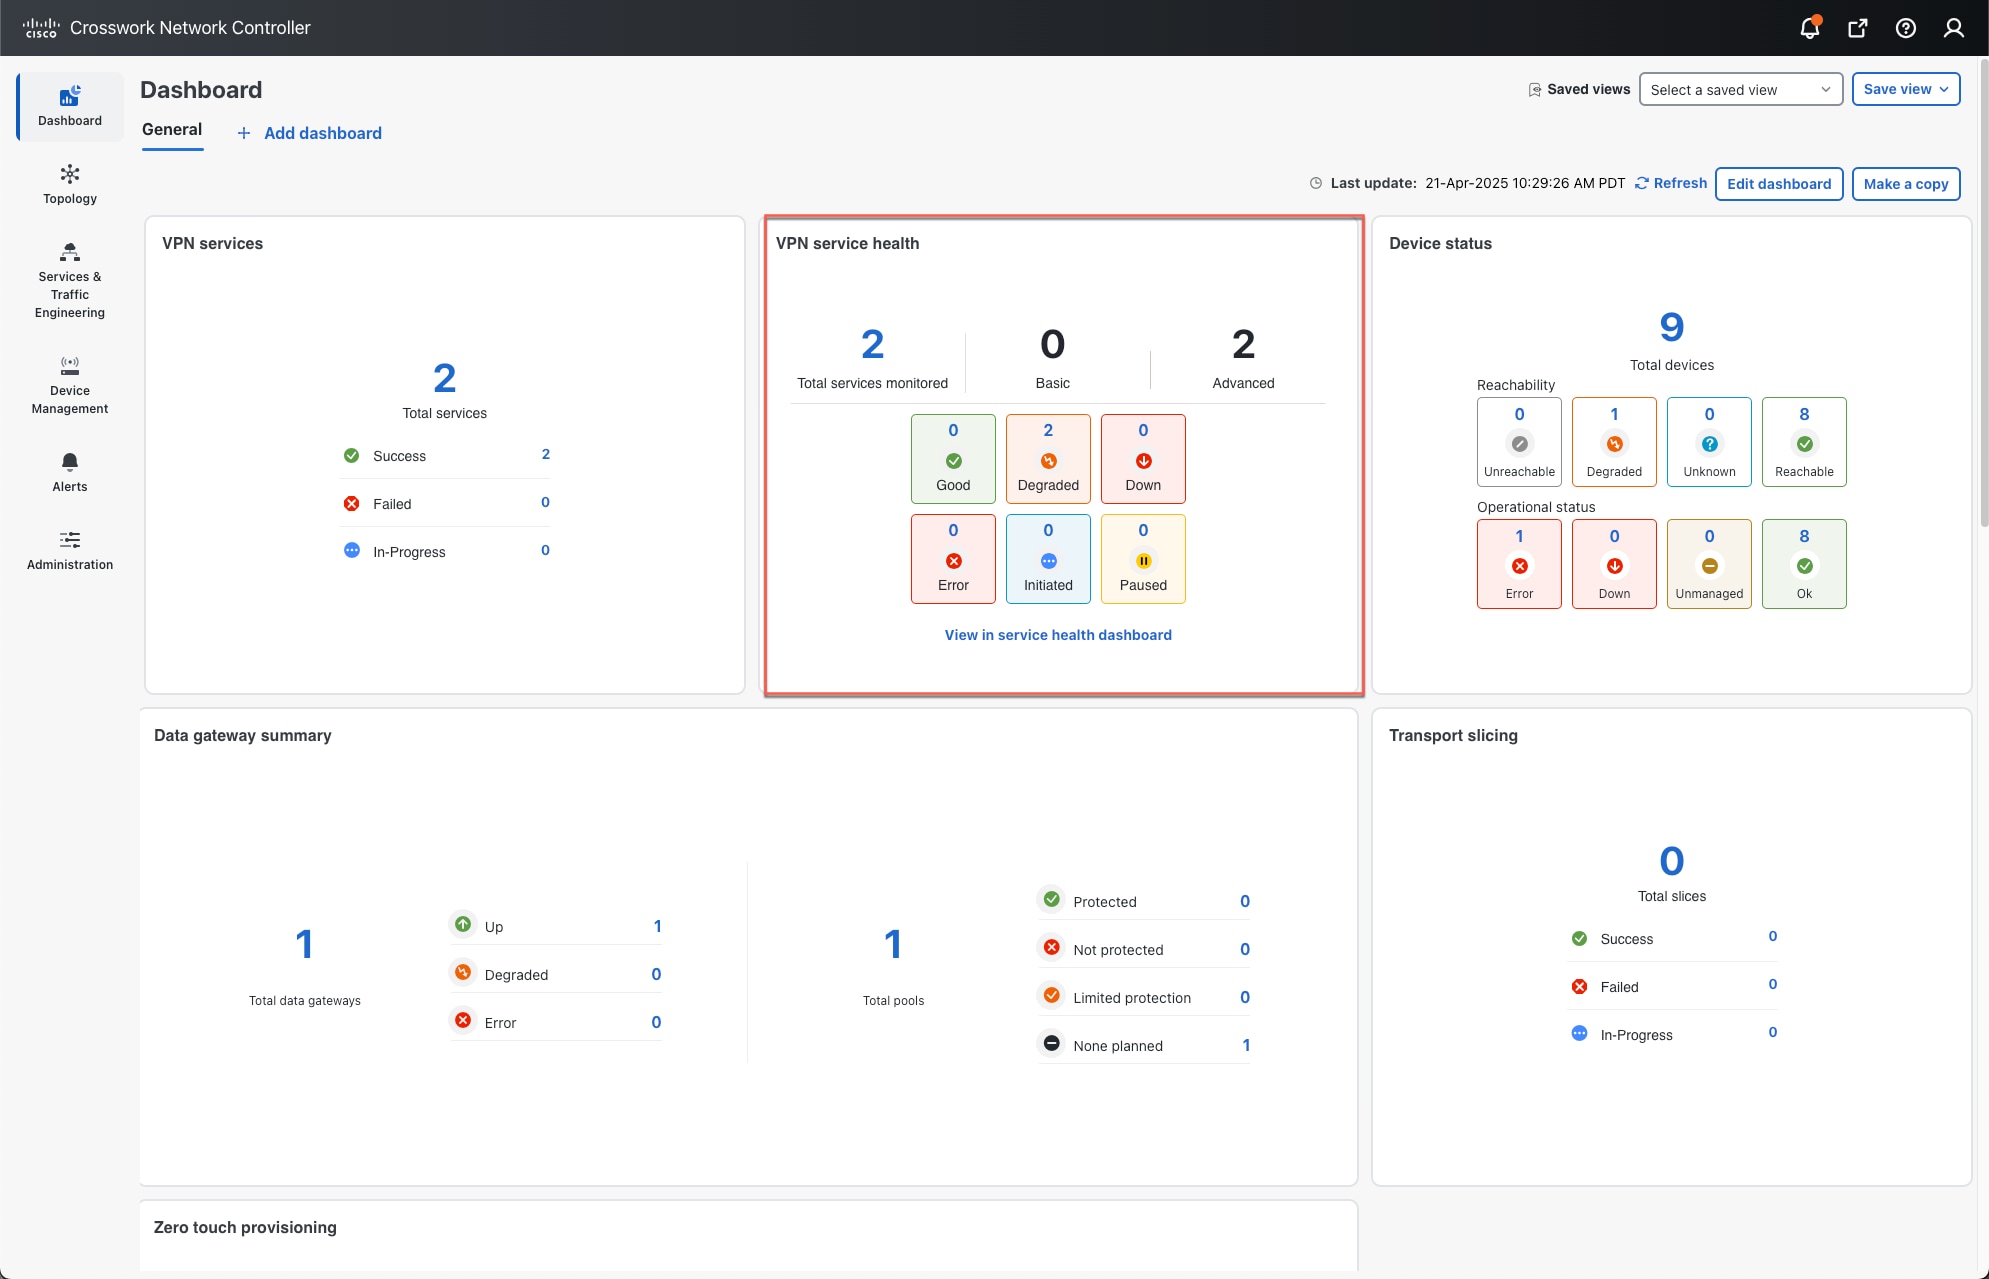Click the Paused health status tile
The image size is (1989, 1279).
click(x=1143, y=558)
